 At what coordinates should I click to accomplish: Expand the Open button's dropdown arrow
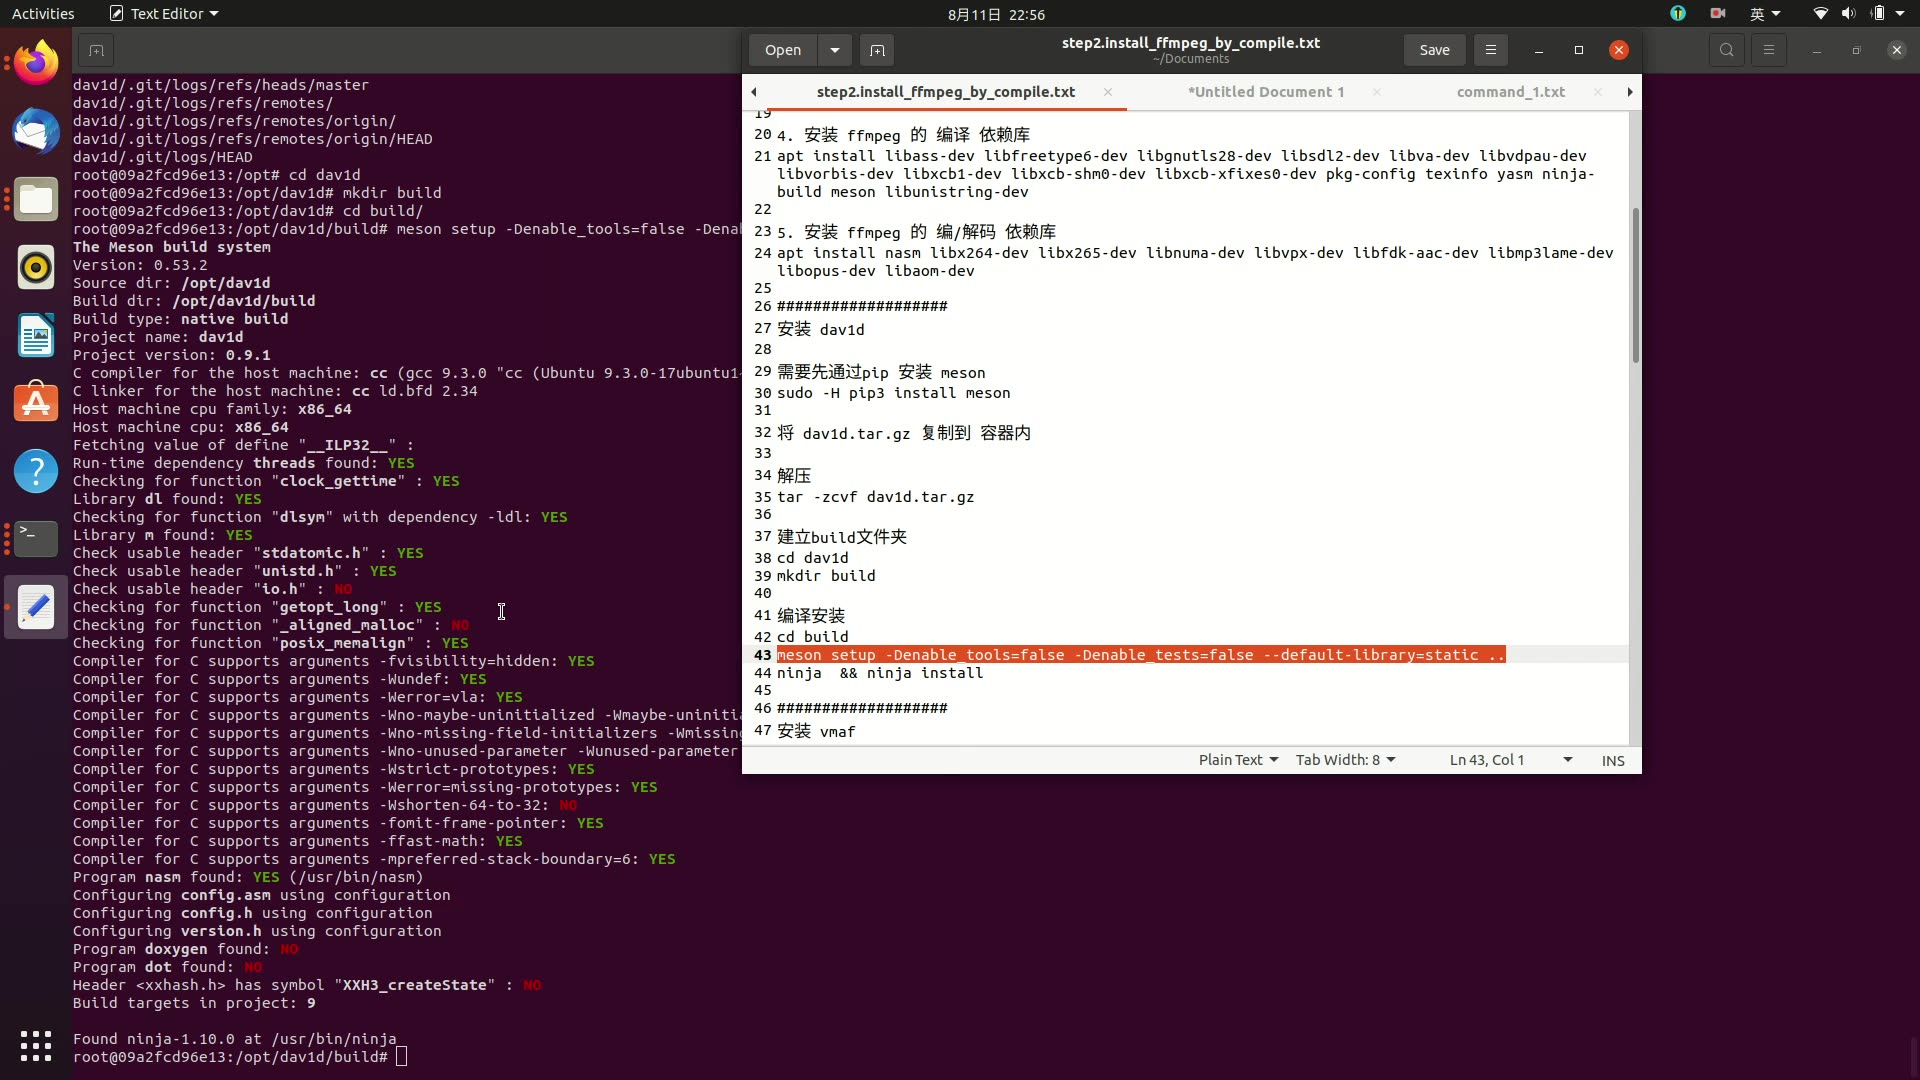(x=835, y=50)
